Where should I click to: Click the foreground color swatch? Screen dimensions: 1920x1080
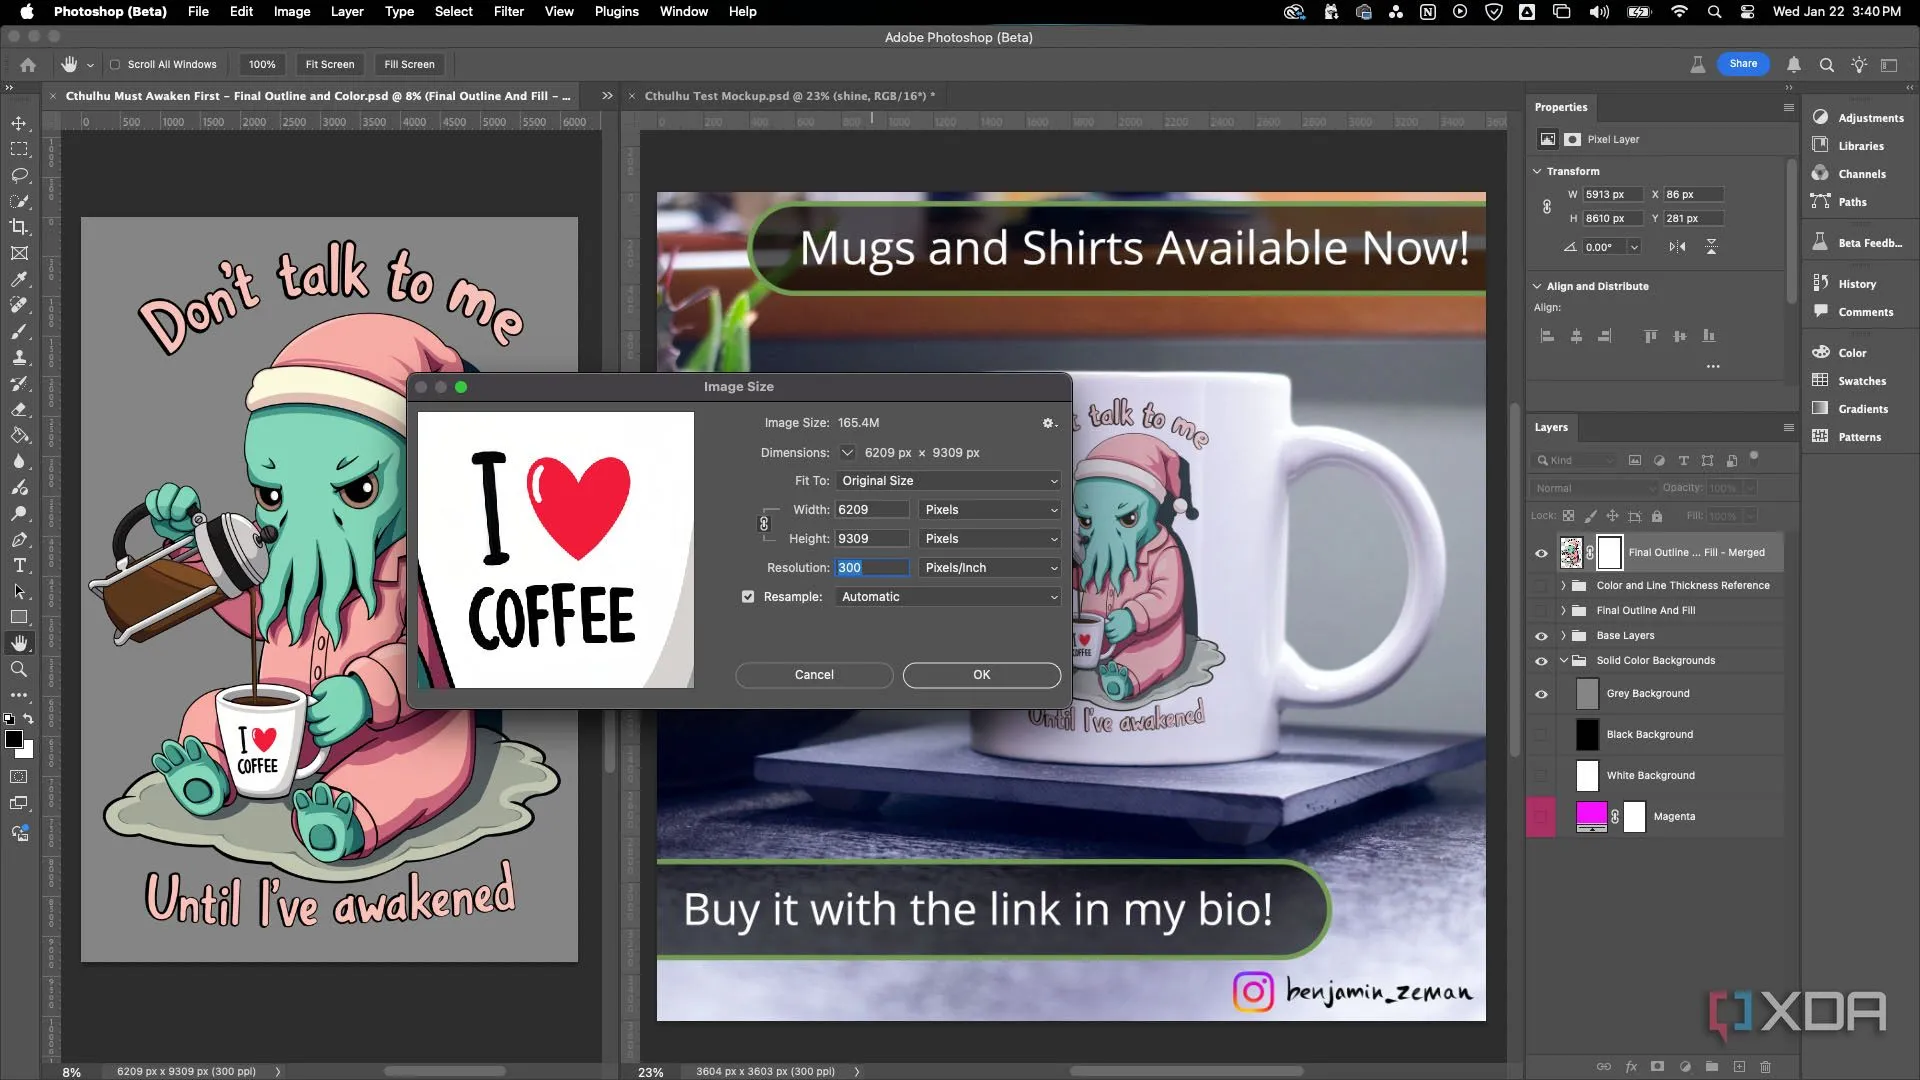tap(14, 739)
